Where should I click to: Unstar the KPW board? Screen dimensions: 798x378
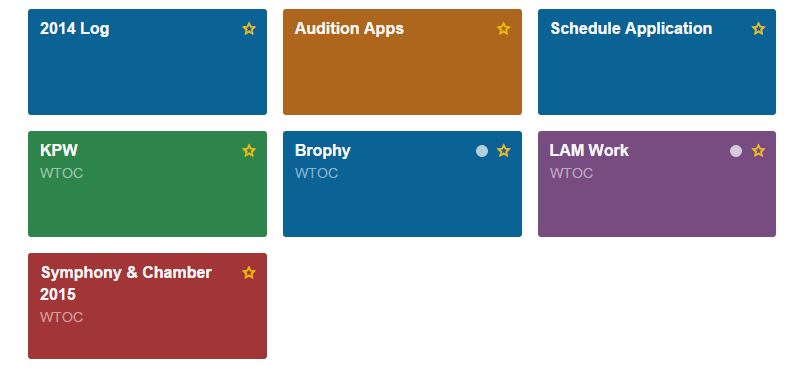click(249, 151)
